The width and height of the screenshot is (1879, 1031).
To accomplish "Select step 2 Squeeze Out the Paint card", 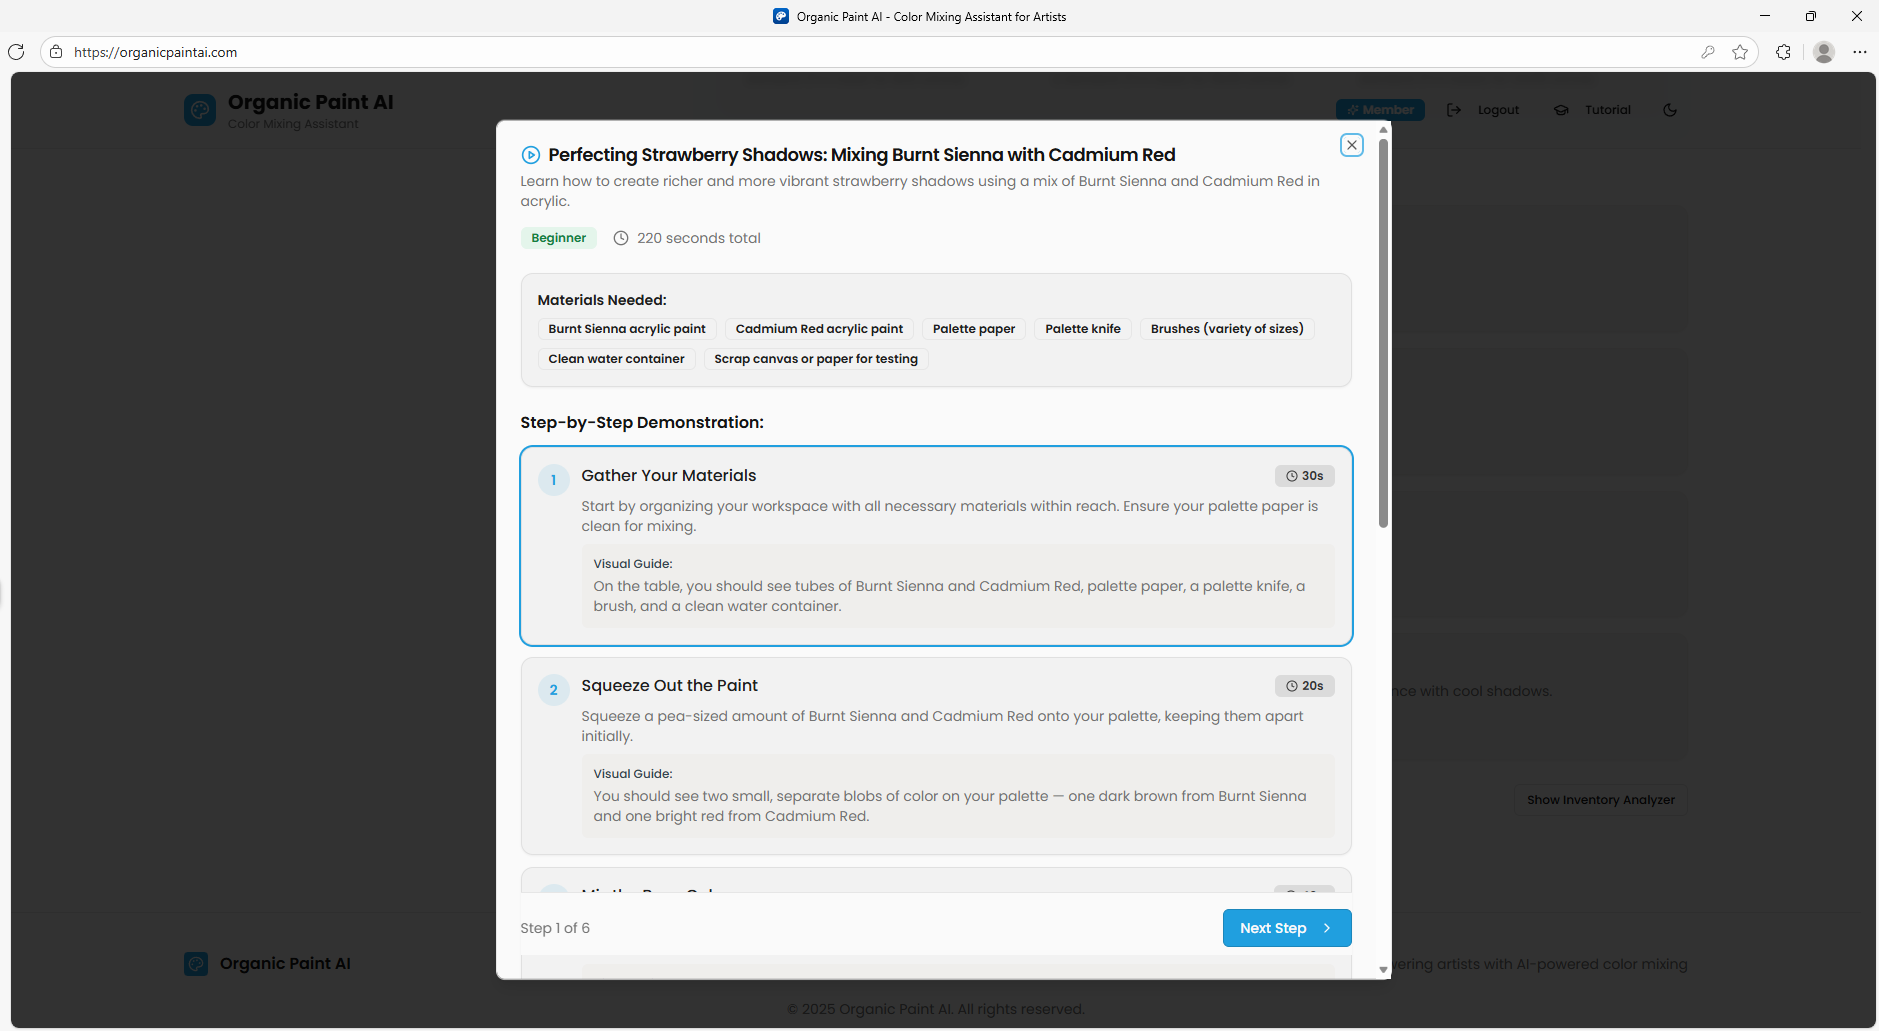I will [x=936, y=755].
